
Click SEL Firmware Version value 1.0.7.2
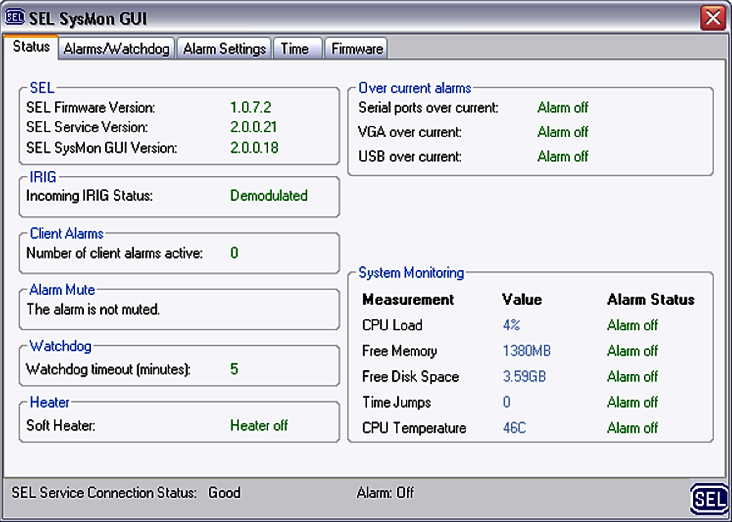[251, 107]
